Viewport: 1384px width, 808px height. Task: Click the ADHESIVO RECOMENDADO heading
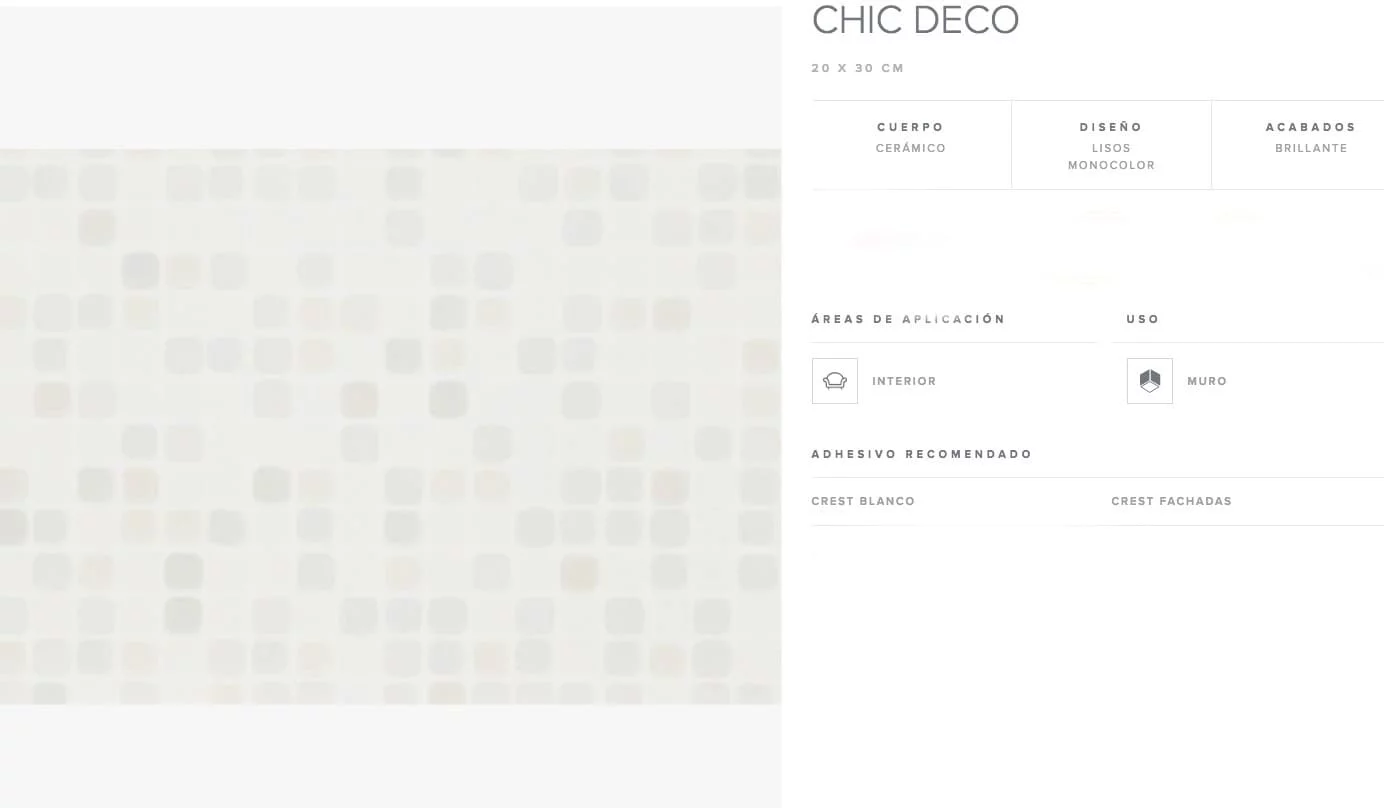pyautogui.click(x=921, y=454)
